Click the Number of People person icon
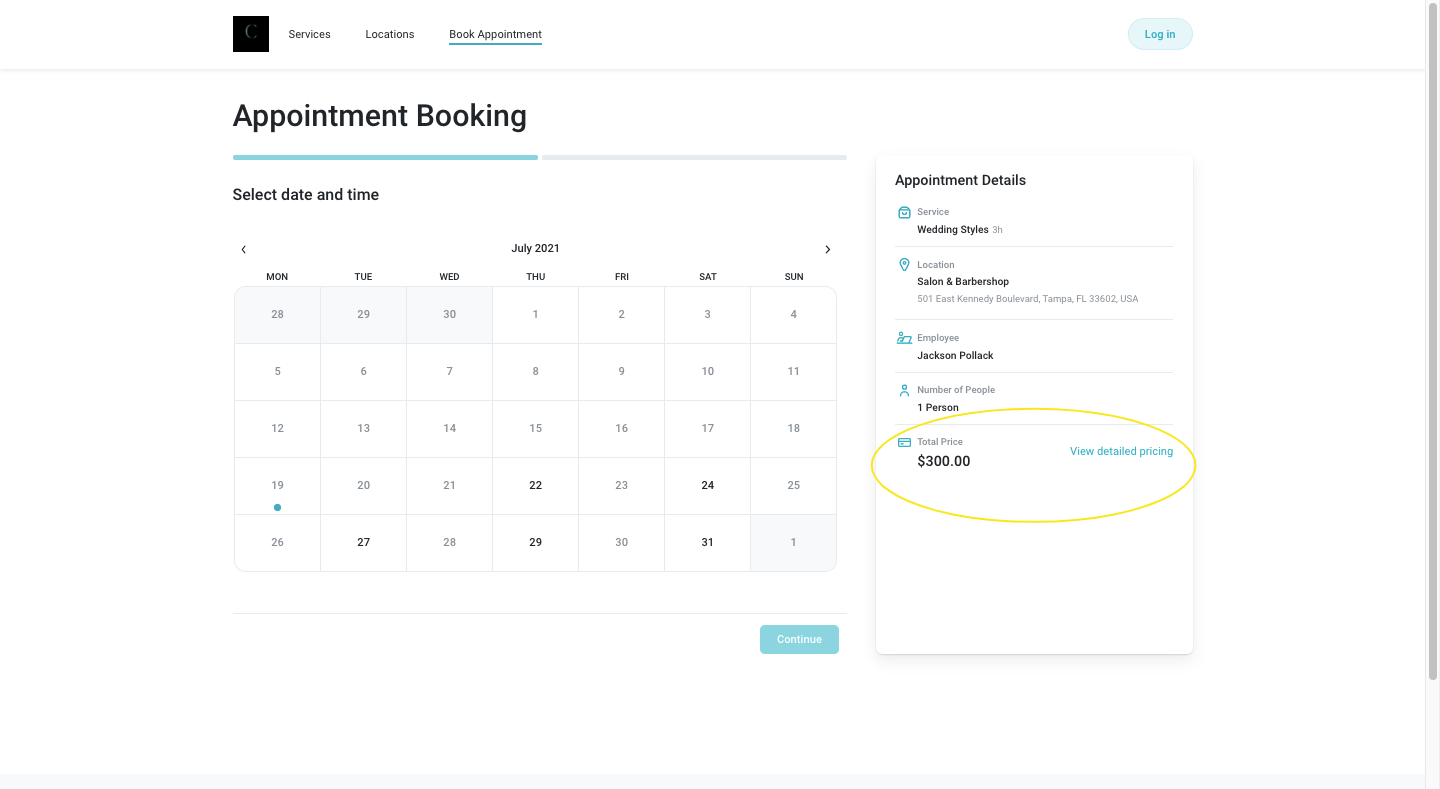Viewport: 1440px width, 789px height. point(904,390)
